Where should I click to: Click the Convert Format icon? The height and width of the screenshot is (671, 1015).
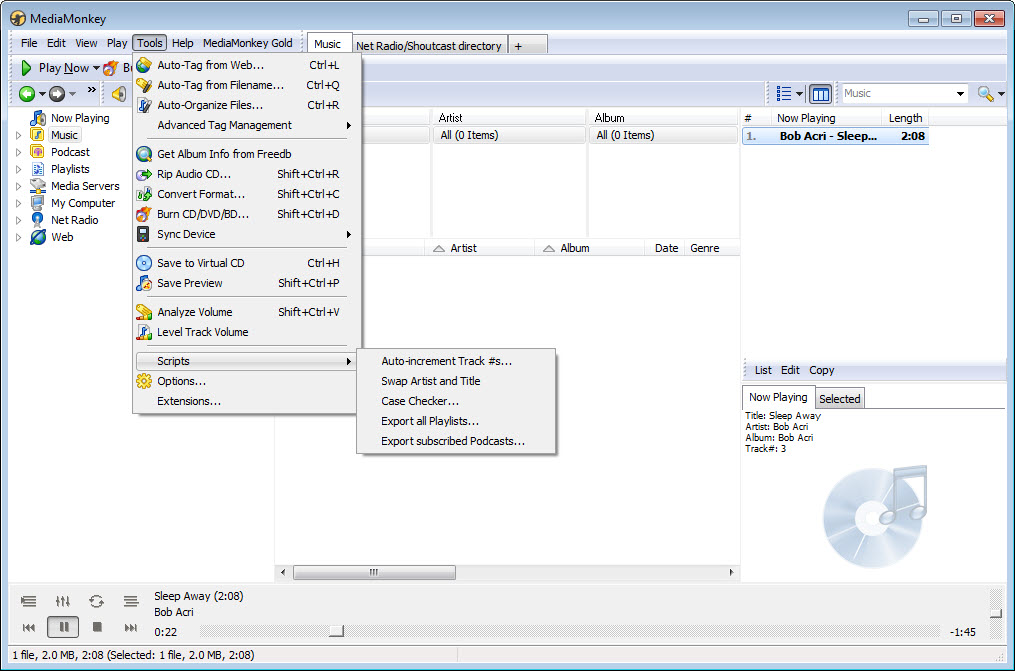coord(144,194)
